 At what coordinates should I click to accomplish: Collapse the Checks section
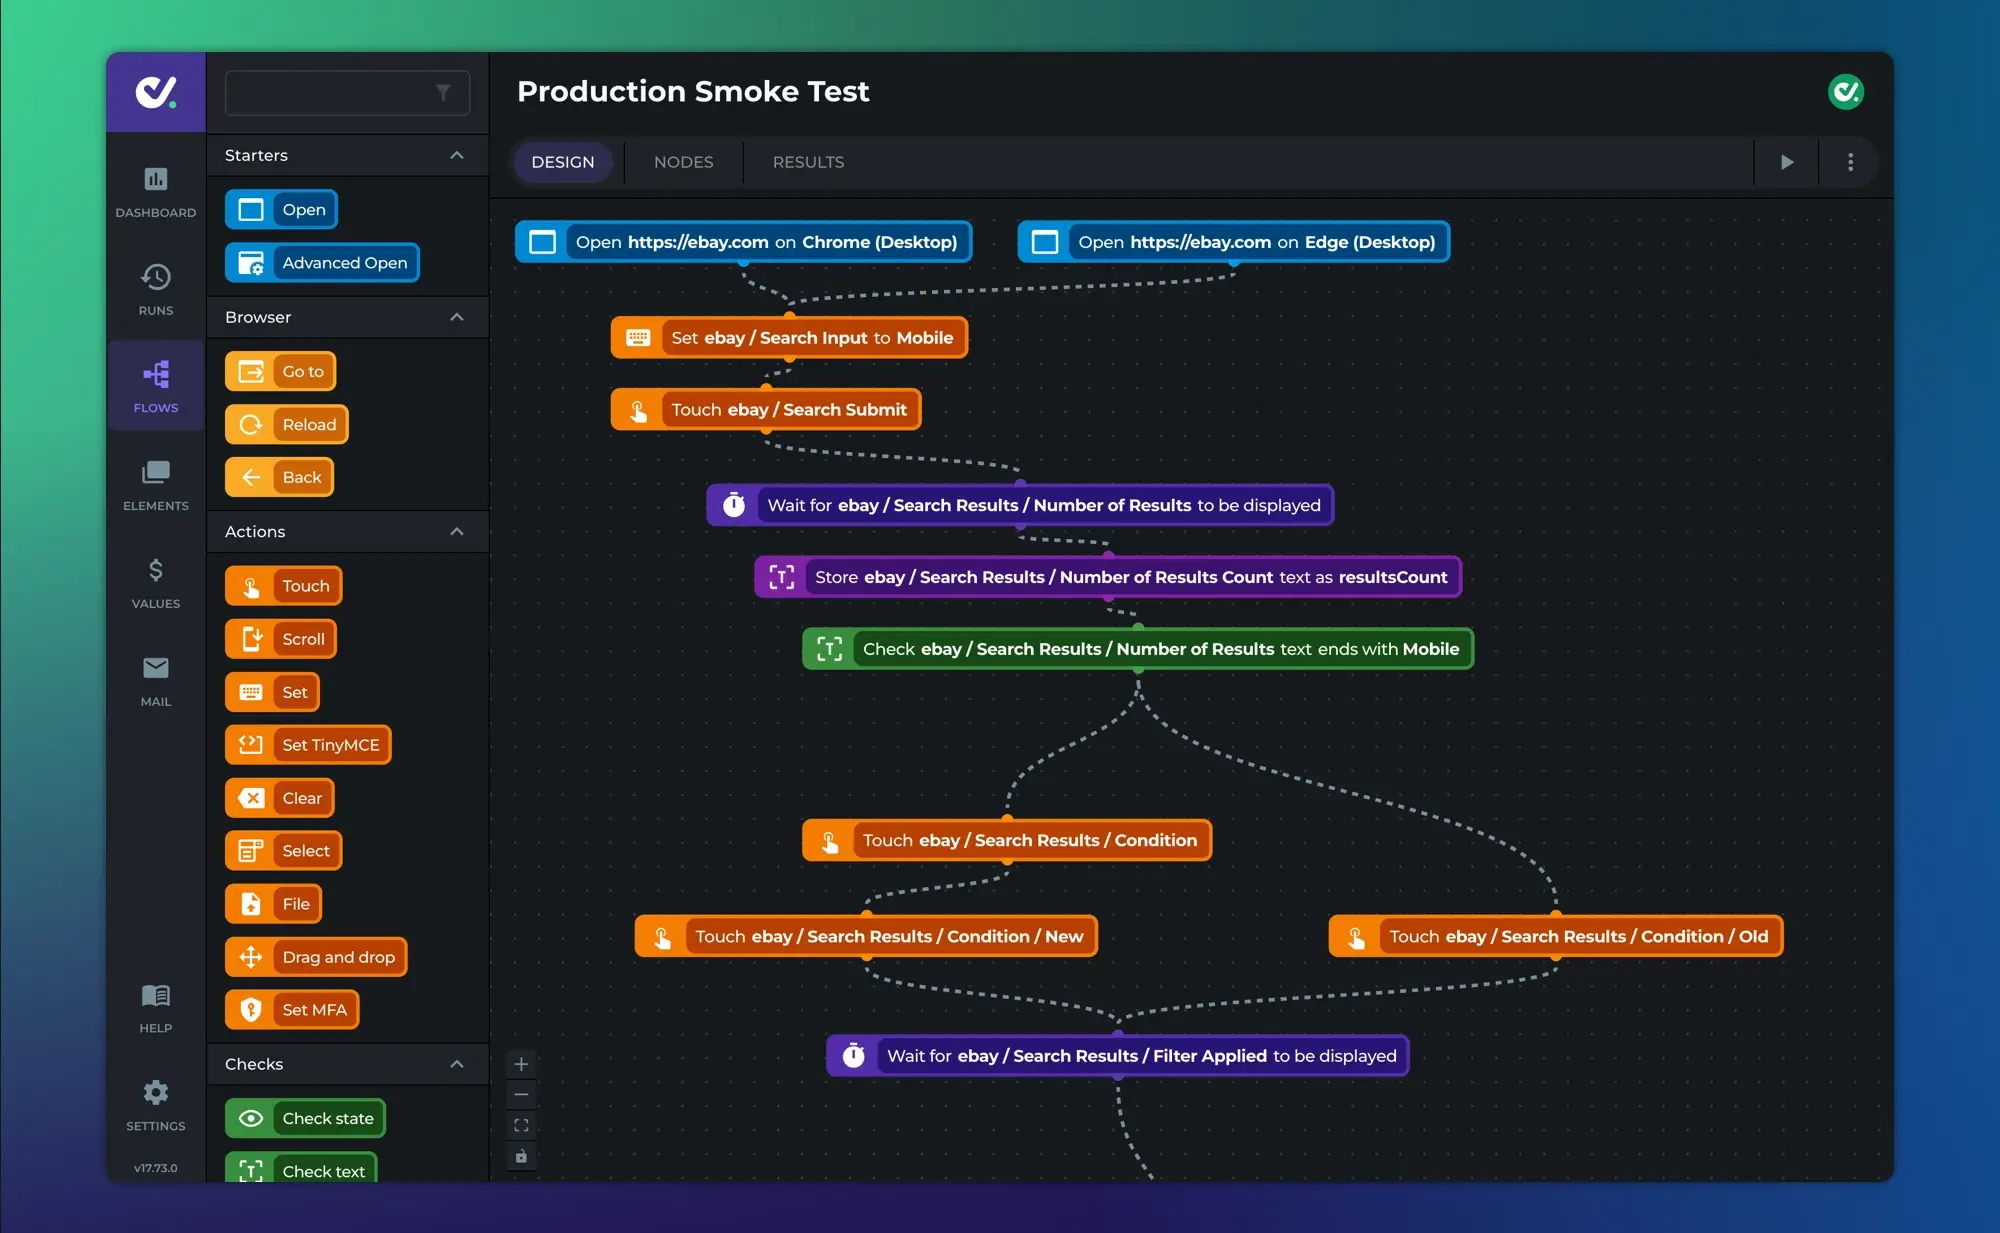tap(457, 1064)
